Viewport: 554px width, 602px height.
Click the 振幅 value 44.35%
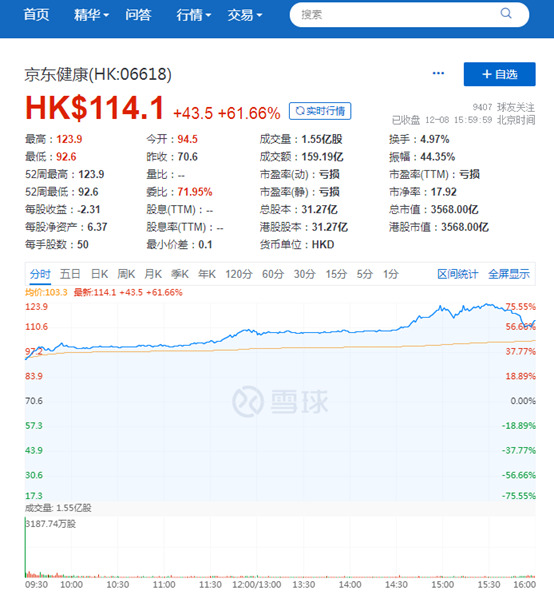pyautogui.click(x=437, y=157)
